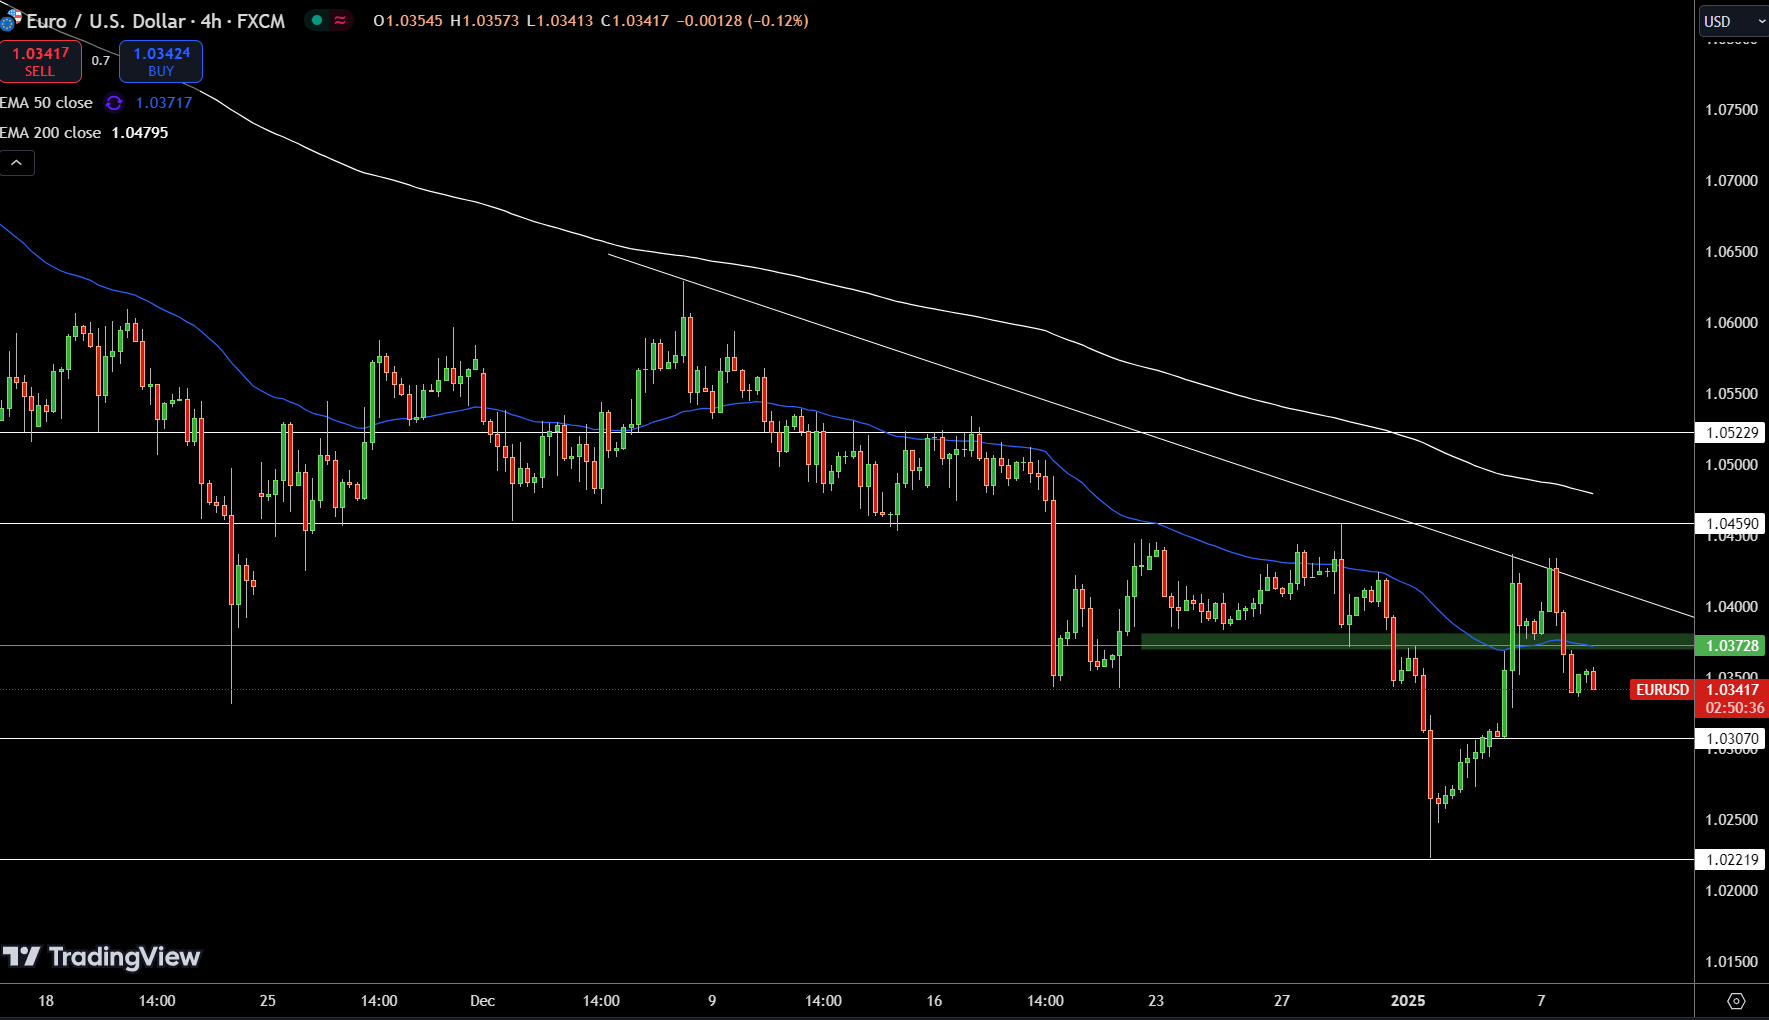Click the Euro / U.S. Dollar symbol title
The width and height of the screenshot is (1769, 1020).
click(x=155, y=21)
